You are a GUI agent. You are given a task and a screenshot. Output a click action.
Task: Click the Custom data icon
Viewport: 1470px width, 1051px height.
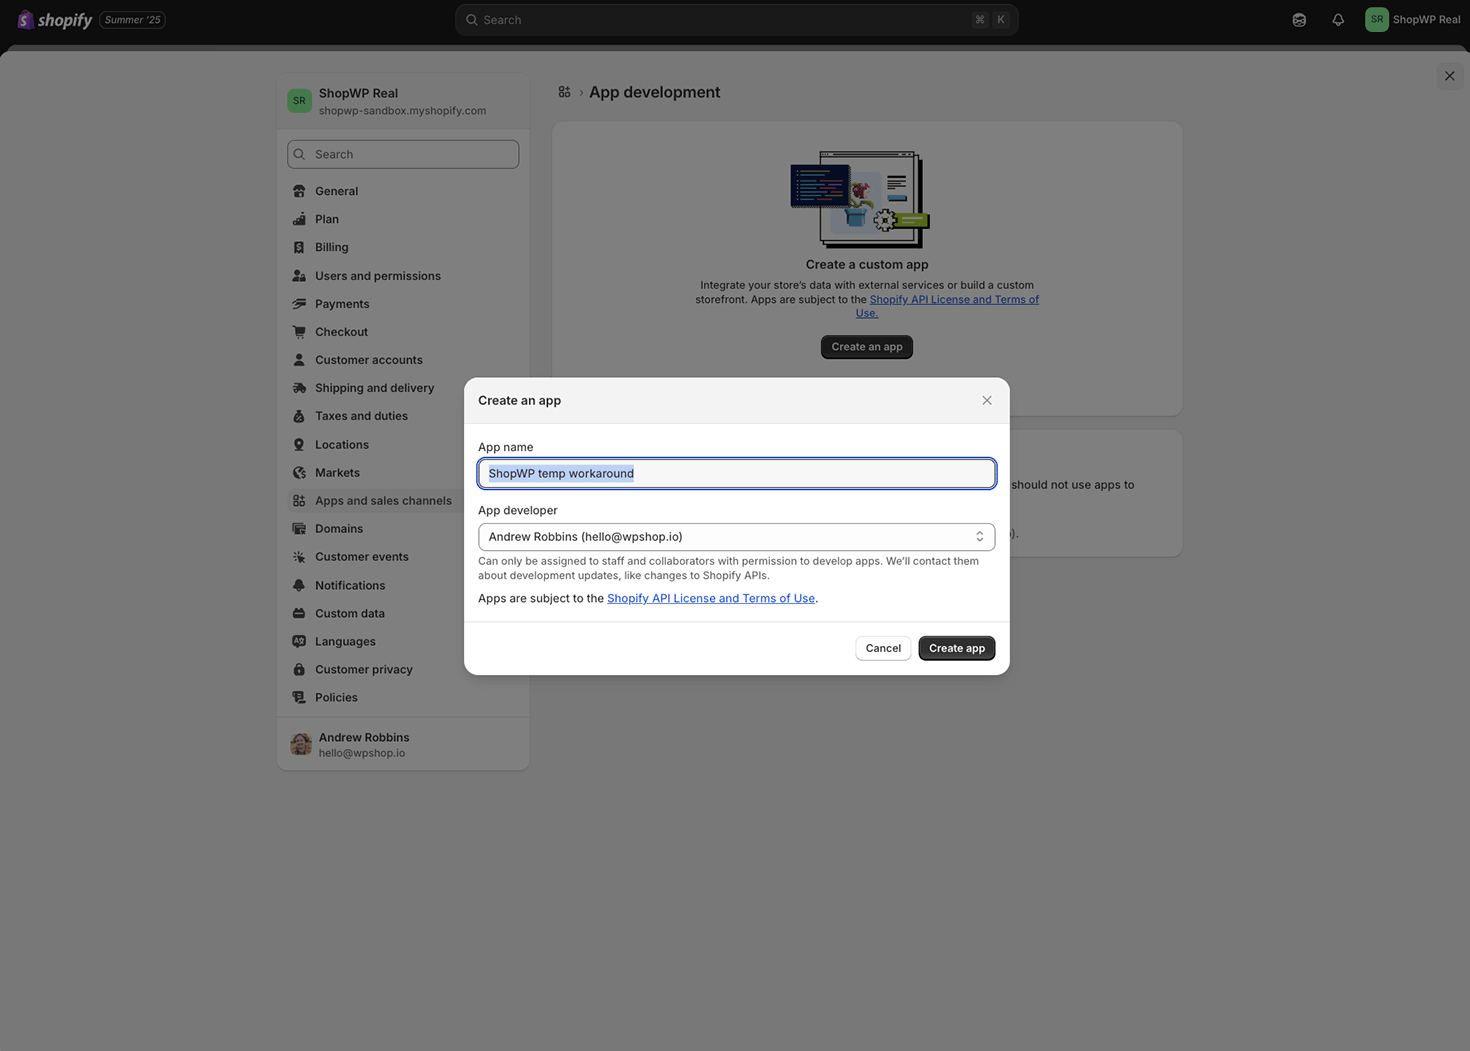coord(299,614)
